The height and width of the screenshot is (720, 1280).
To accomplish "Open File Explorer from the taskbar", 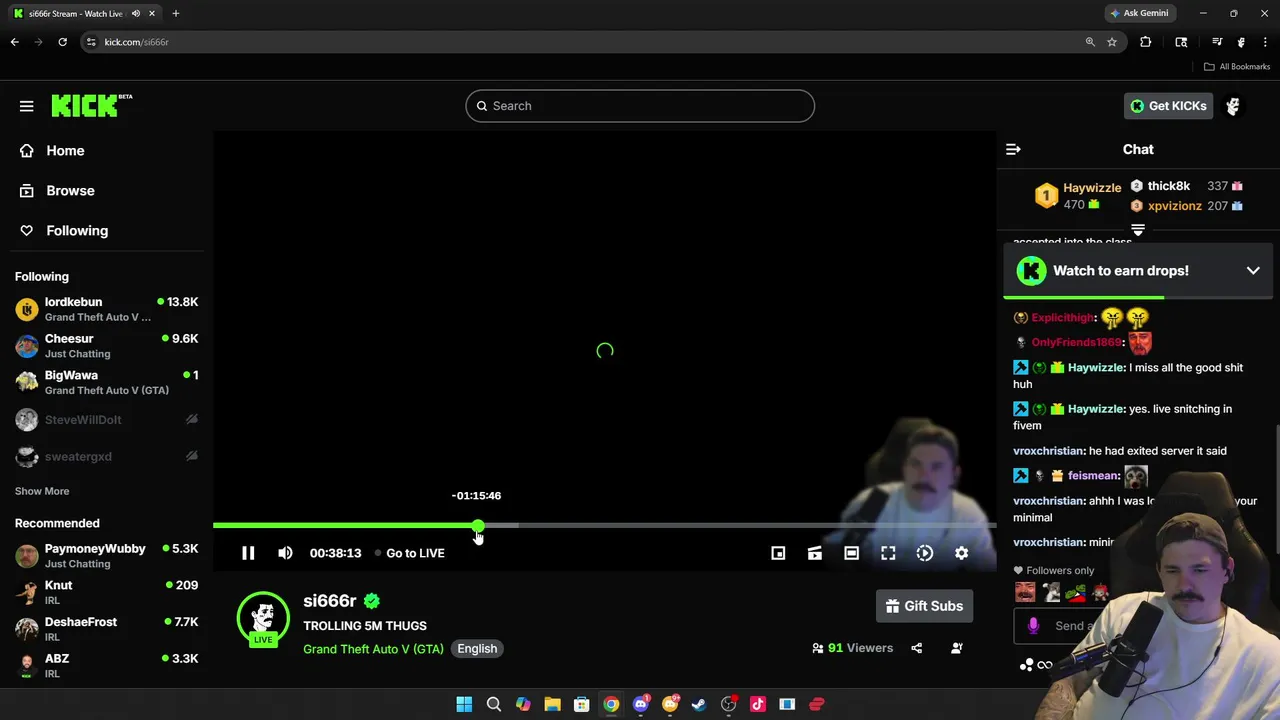I will coord(552,704).
